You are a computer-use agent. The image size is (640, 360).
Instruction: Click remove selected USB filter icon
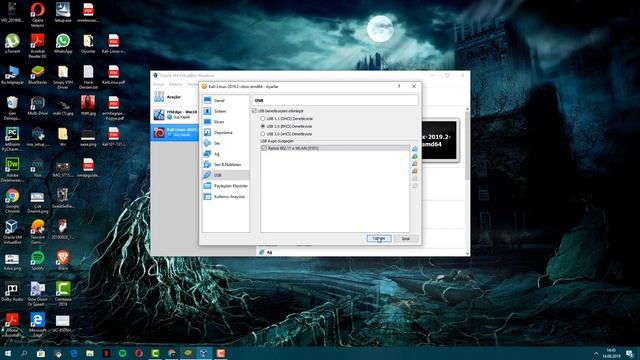(414, 171)
